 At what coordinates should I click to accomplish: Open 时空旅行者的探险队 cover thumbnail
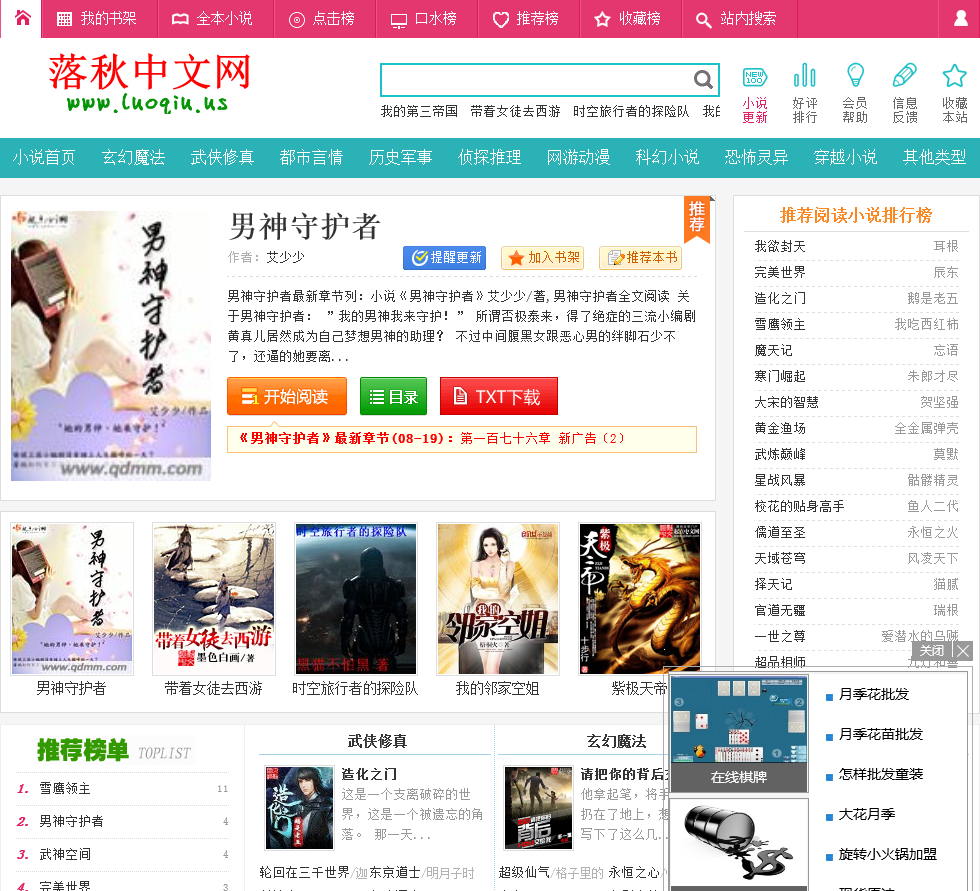pyautogui.click(x=356, y=599)
